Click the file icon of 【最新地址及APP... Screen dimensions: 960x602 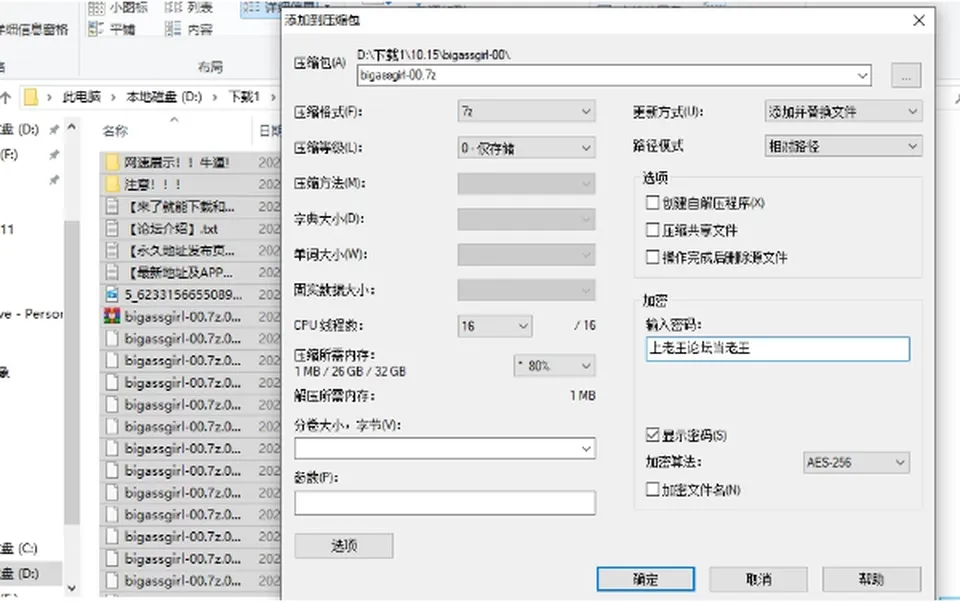(112, 273)
